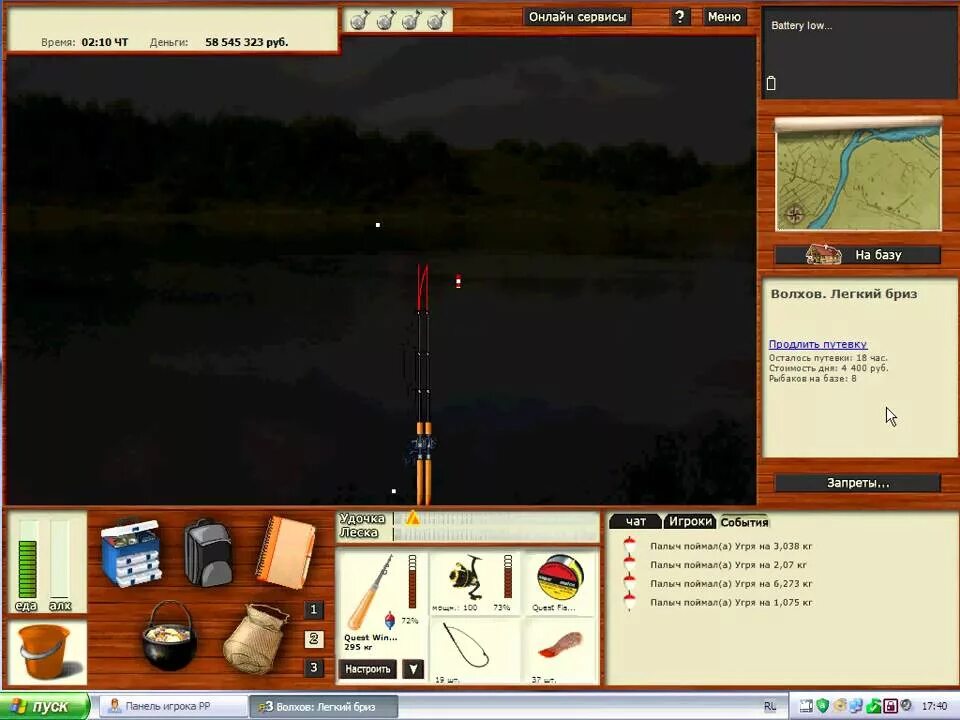Open the Меню button
Screen dimensions: 960x720
tap(724, 17)
